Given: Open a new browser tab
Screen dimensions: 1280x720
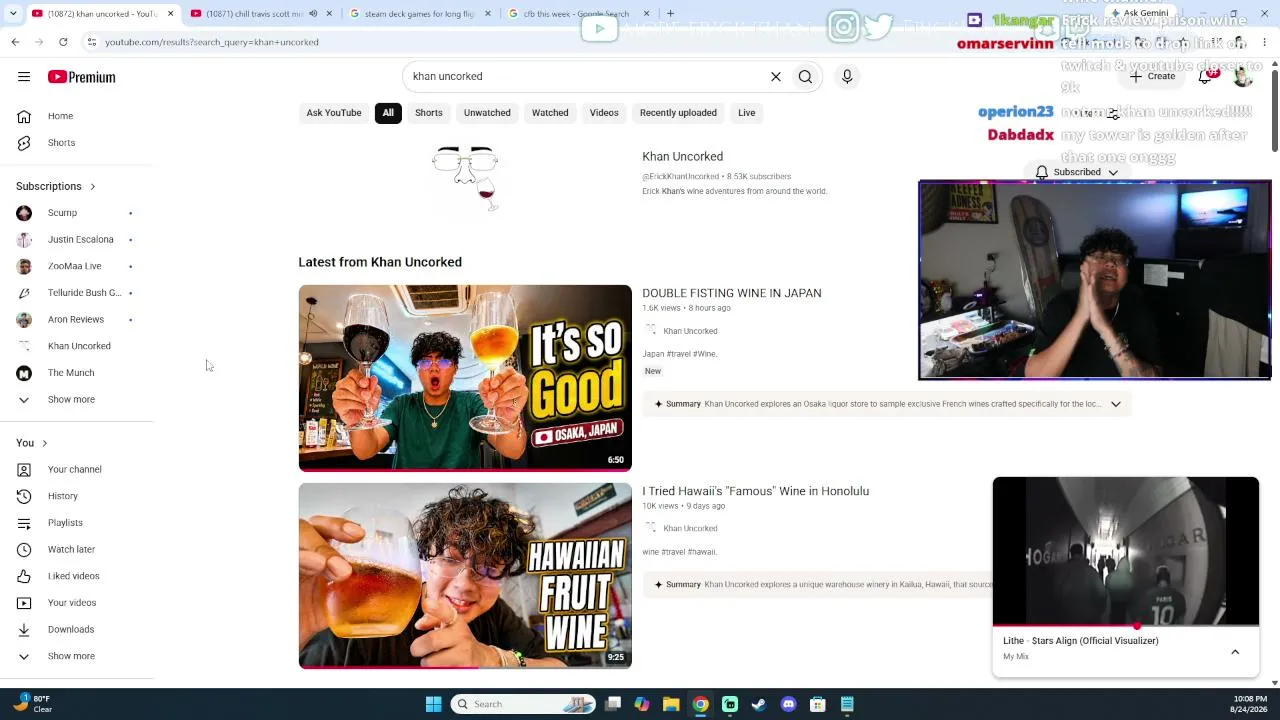Looking at the screenshot, I should tap(670, 14).
